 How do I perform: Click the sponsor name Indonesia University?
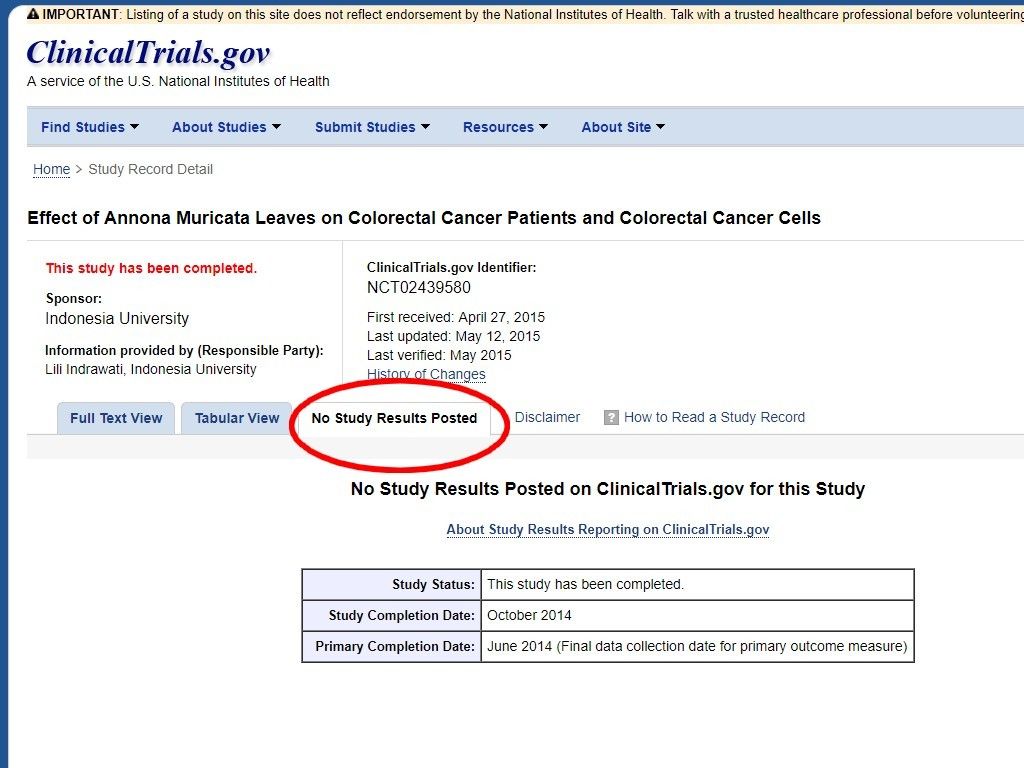117,319
